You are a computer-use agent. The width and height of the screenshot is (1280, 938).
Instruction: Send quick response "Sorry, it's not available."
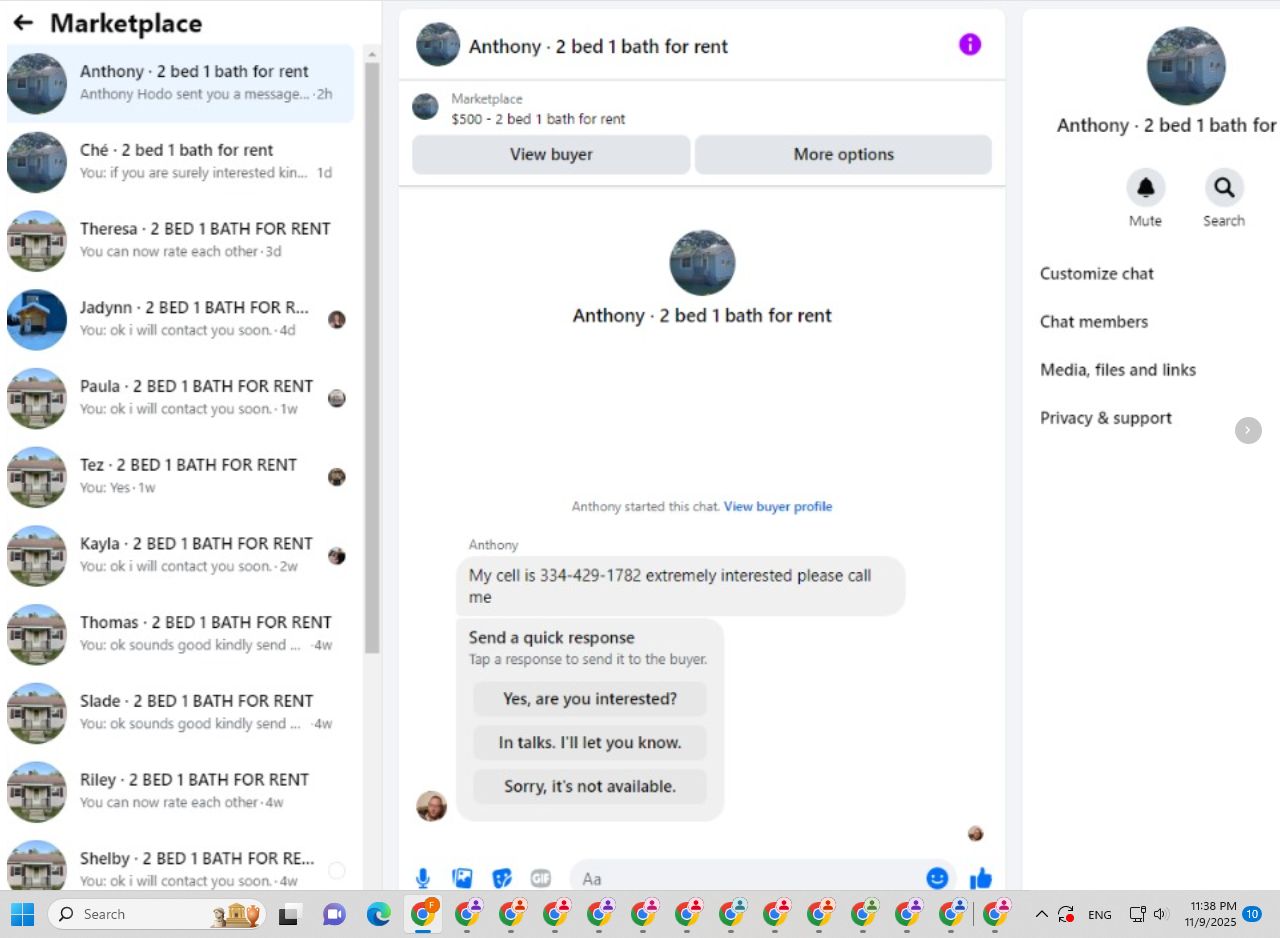(590, 787)
